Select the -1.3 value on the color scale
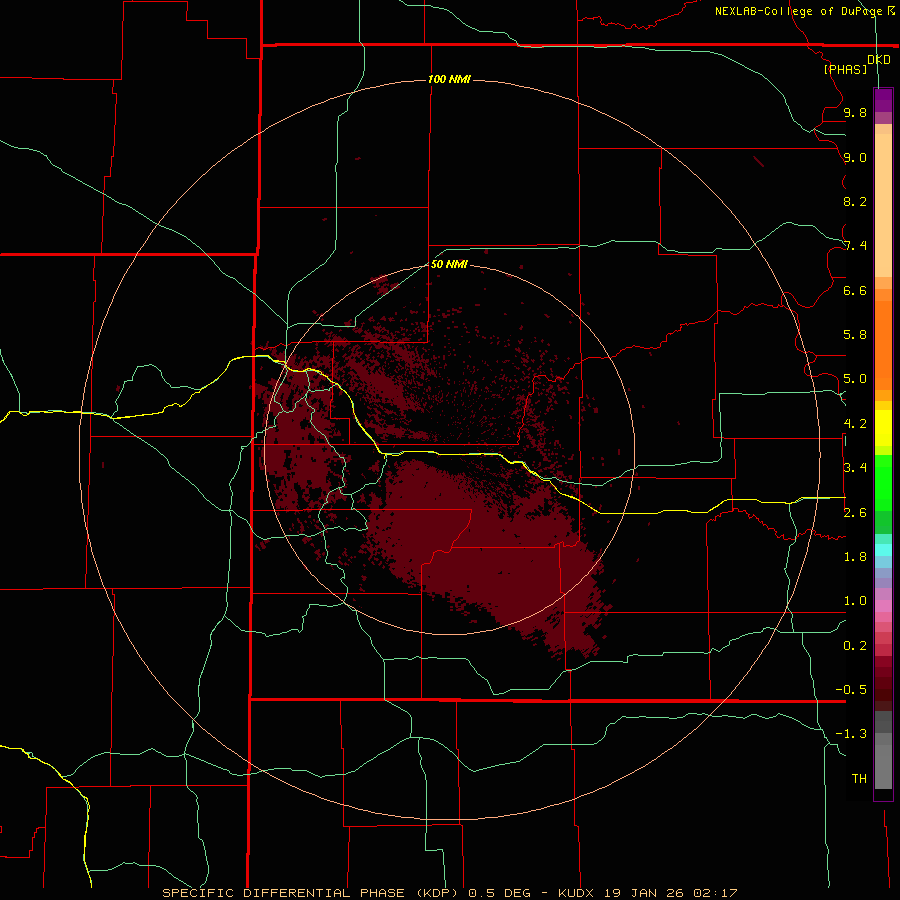This screenshot has height=900, width=900. tap(851, 734)
